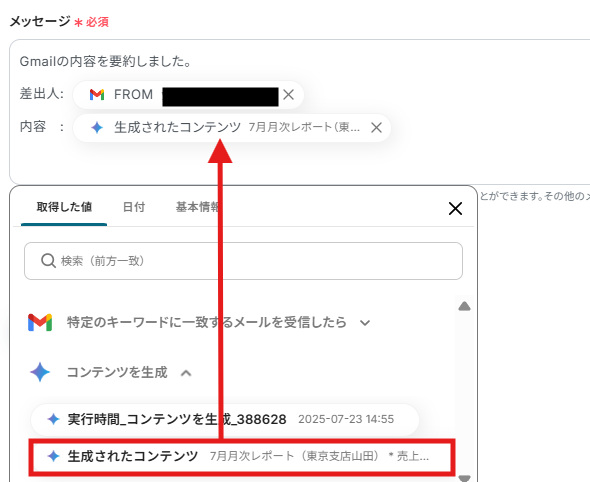Click sparkle icon on 実行時間 item
The image size is (590, 482).
pos(53,419)
